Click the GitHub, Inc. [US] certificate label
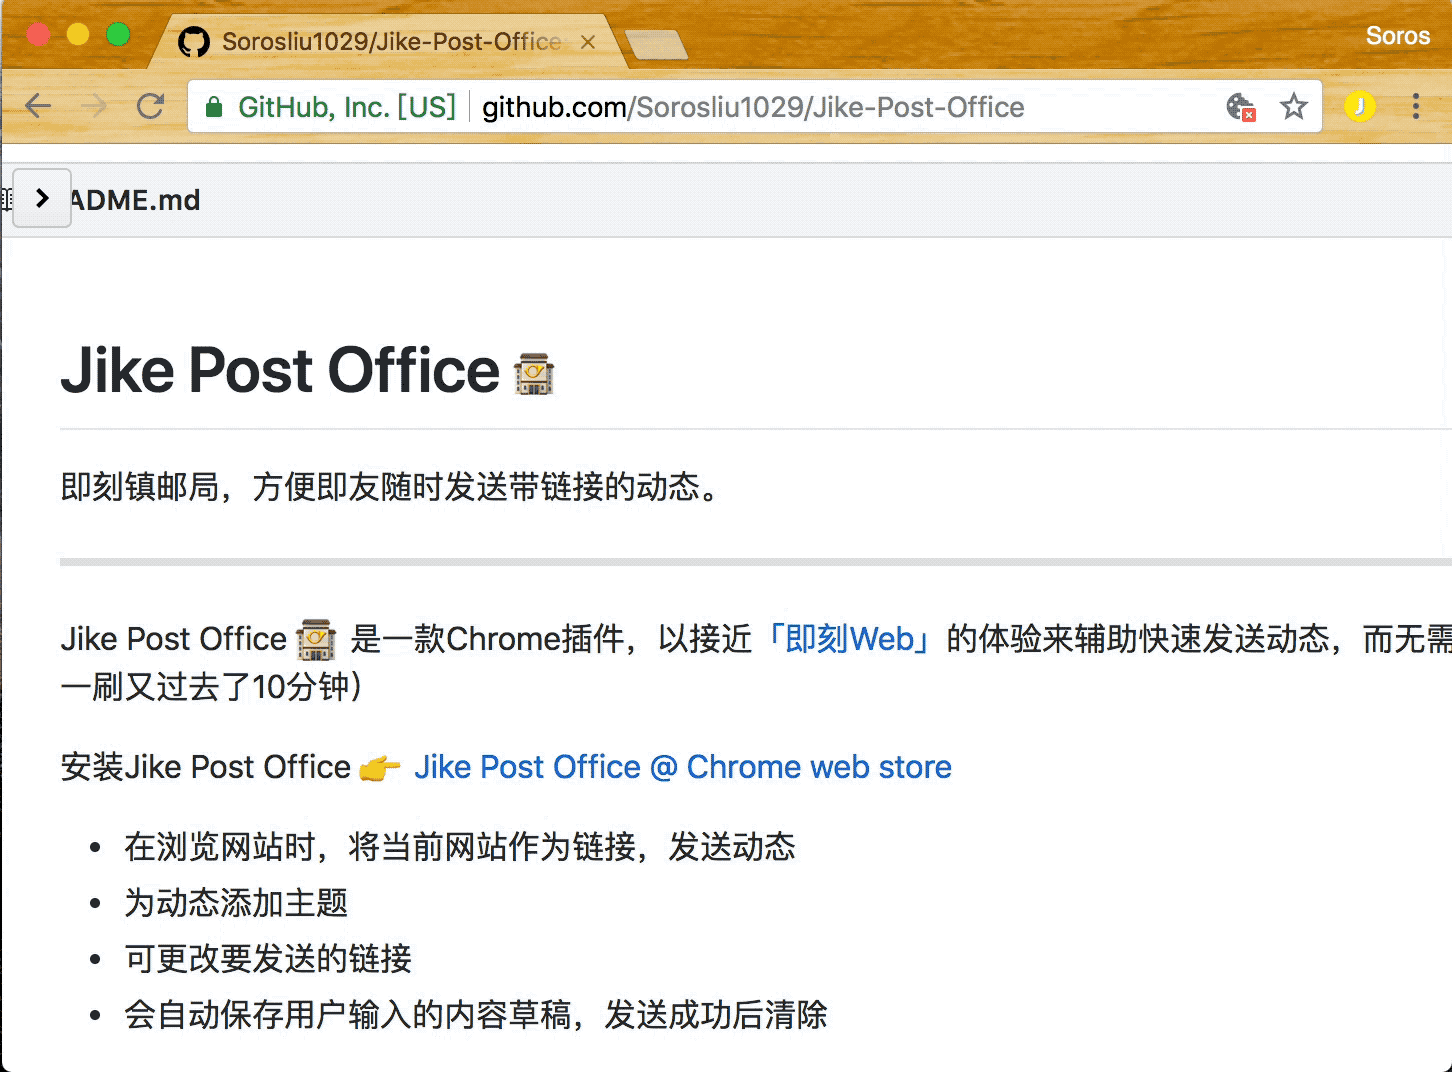 point(347,107)
